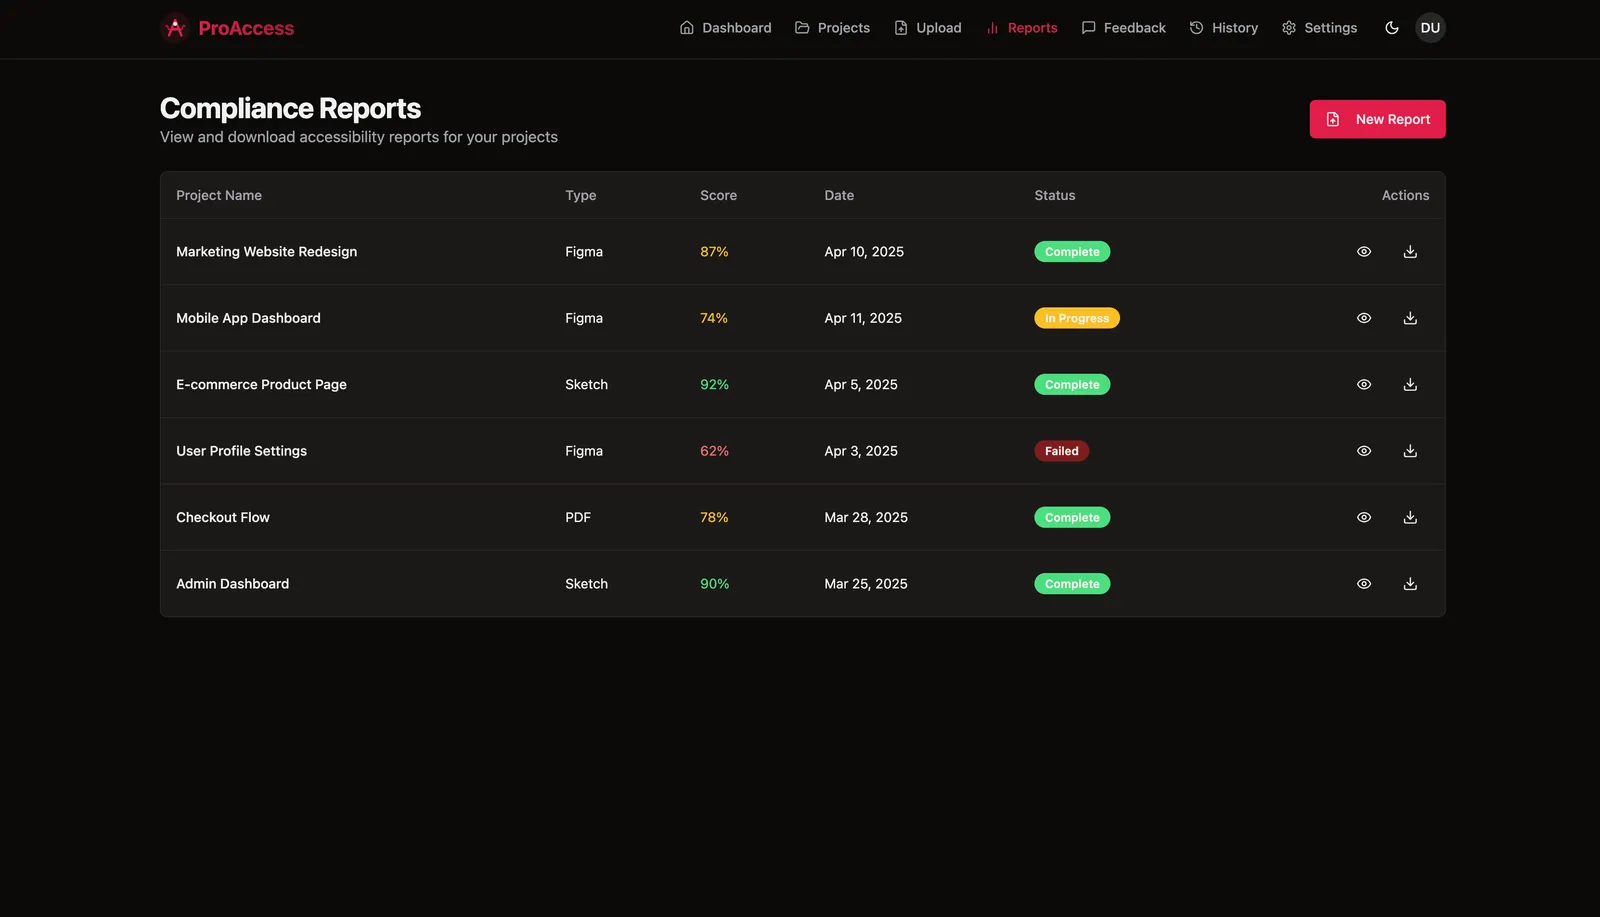Select the Mobile App Dashboard project name

click(248, 318)
